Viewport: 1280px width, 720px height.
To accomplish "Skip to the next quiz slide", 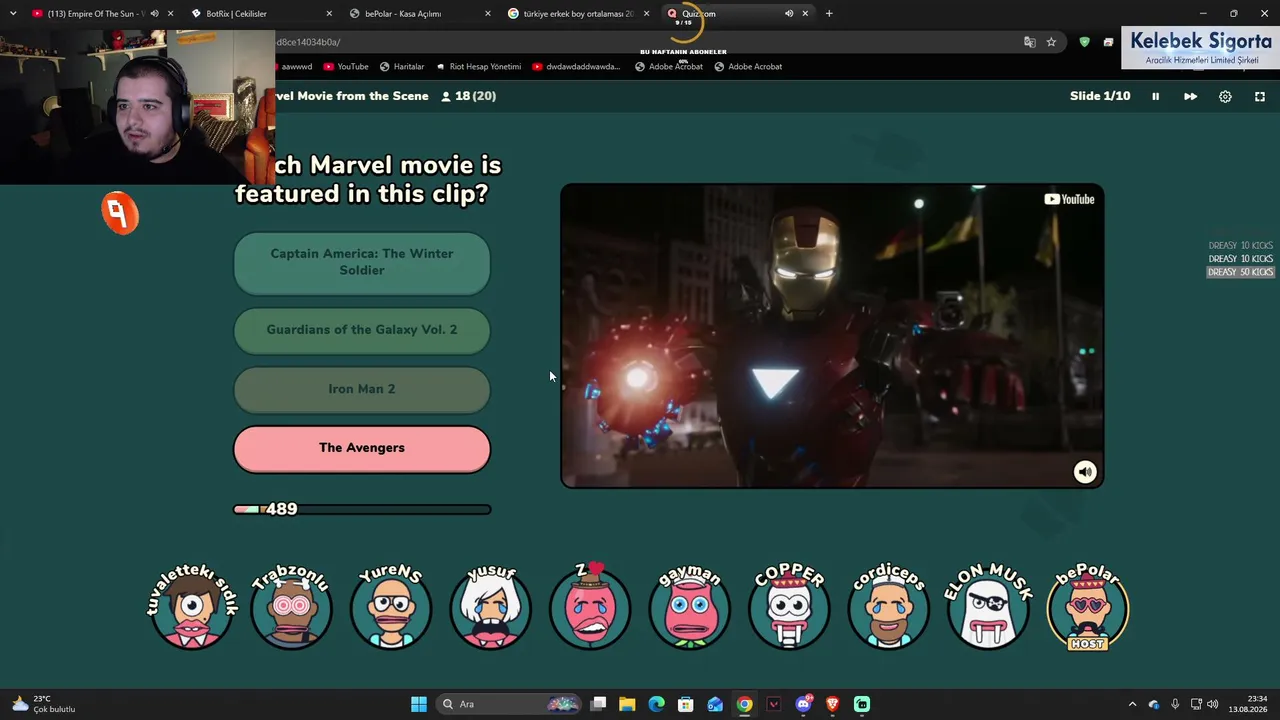I will (x=1190, y=96).
